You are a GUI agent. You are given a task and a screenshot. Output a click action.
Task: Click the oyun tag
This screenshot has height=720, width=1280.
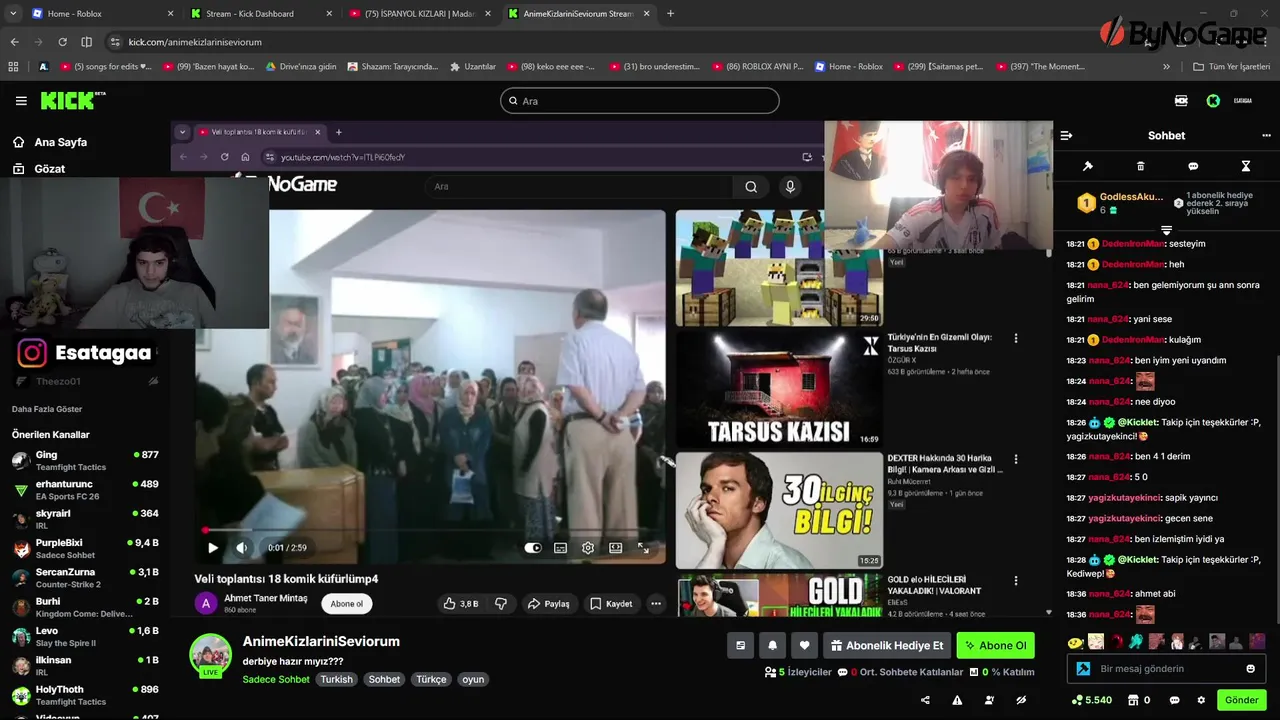(x=473, y=679)
